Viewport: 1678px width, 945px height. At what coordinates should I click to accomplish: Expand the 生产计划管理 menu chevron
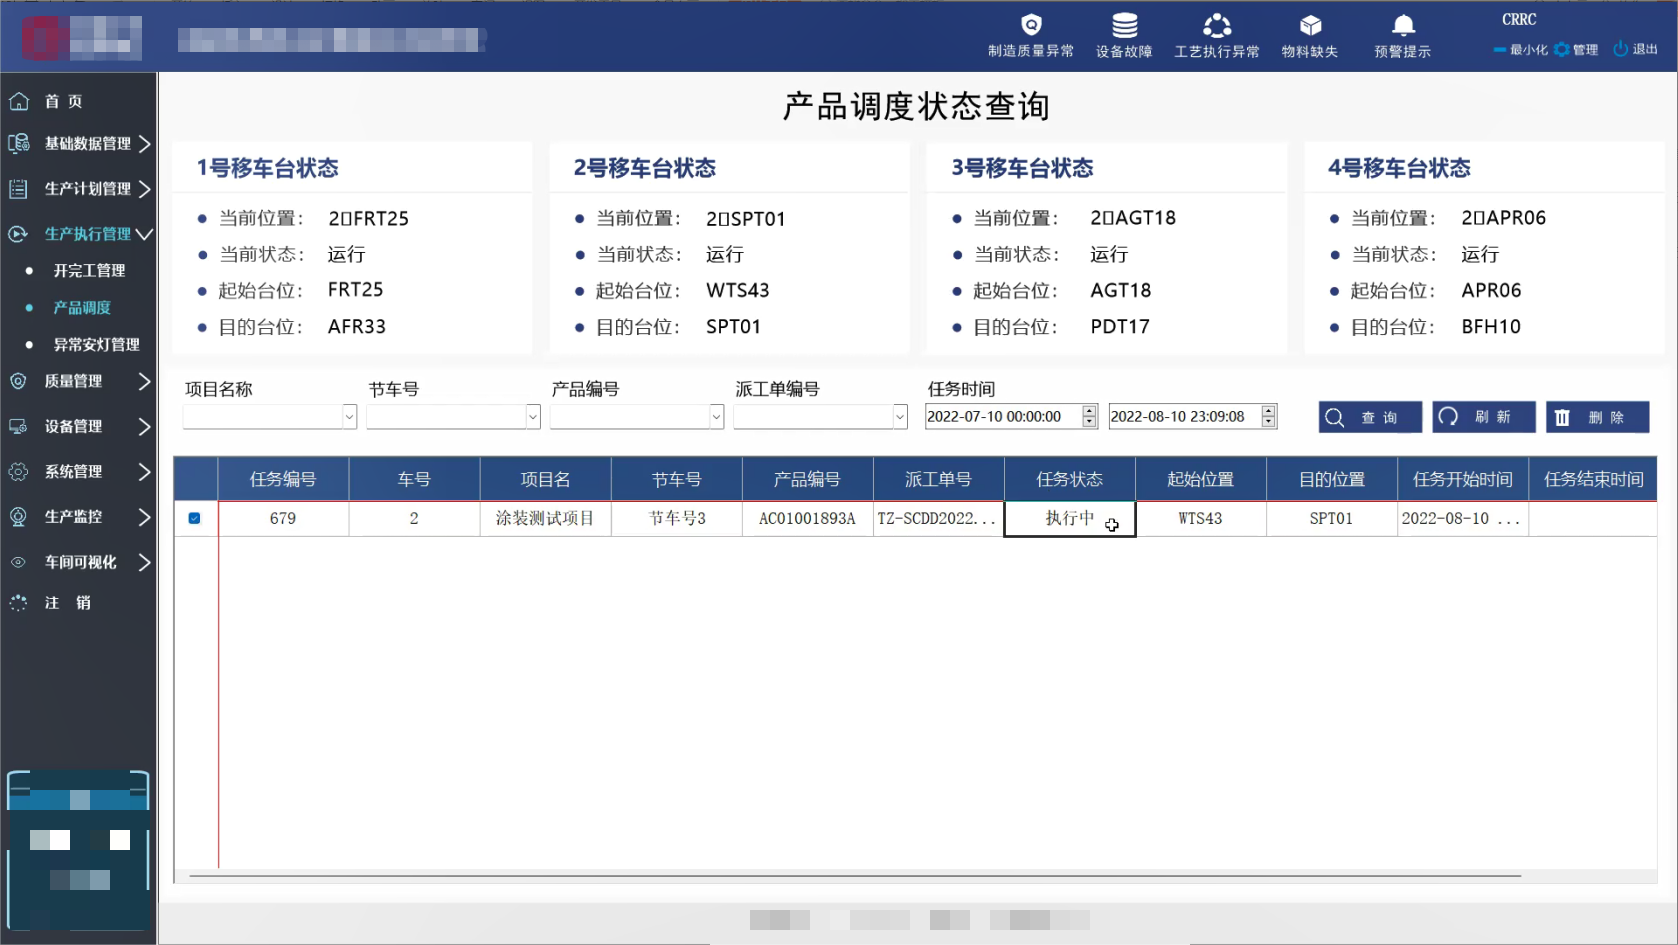144,189
